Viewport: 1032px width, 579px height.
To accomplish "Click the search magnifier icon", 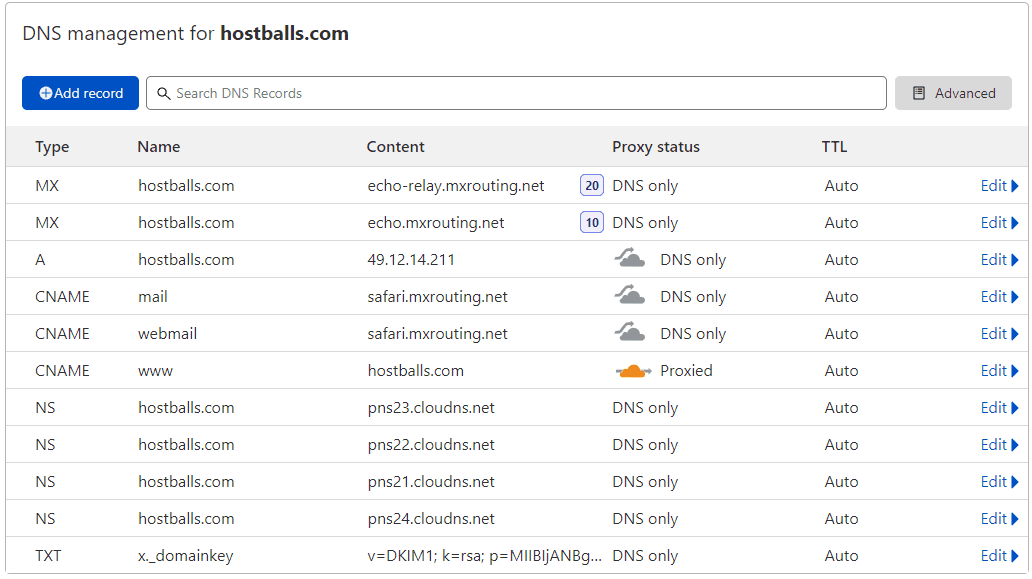I will pos(164,93).
